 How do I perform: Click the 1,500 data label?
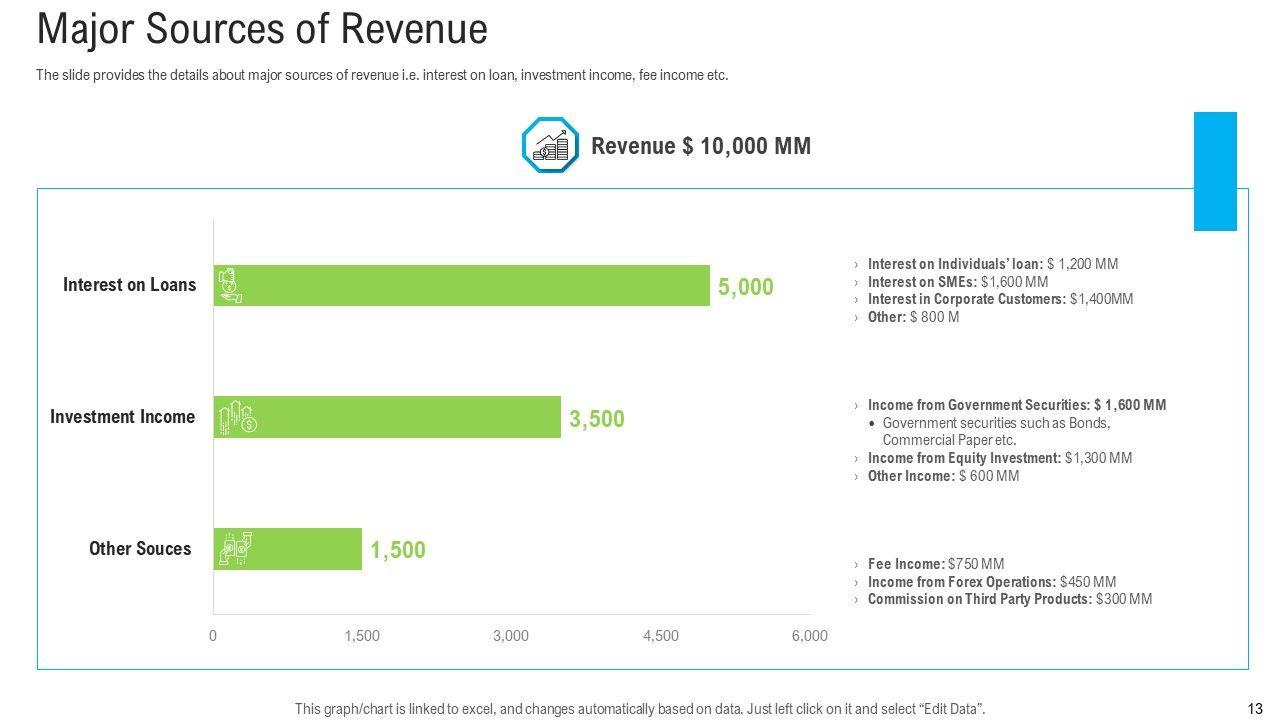click(x=398, y=550)
